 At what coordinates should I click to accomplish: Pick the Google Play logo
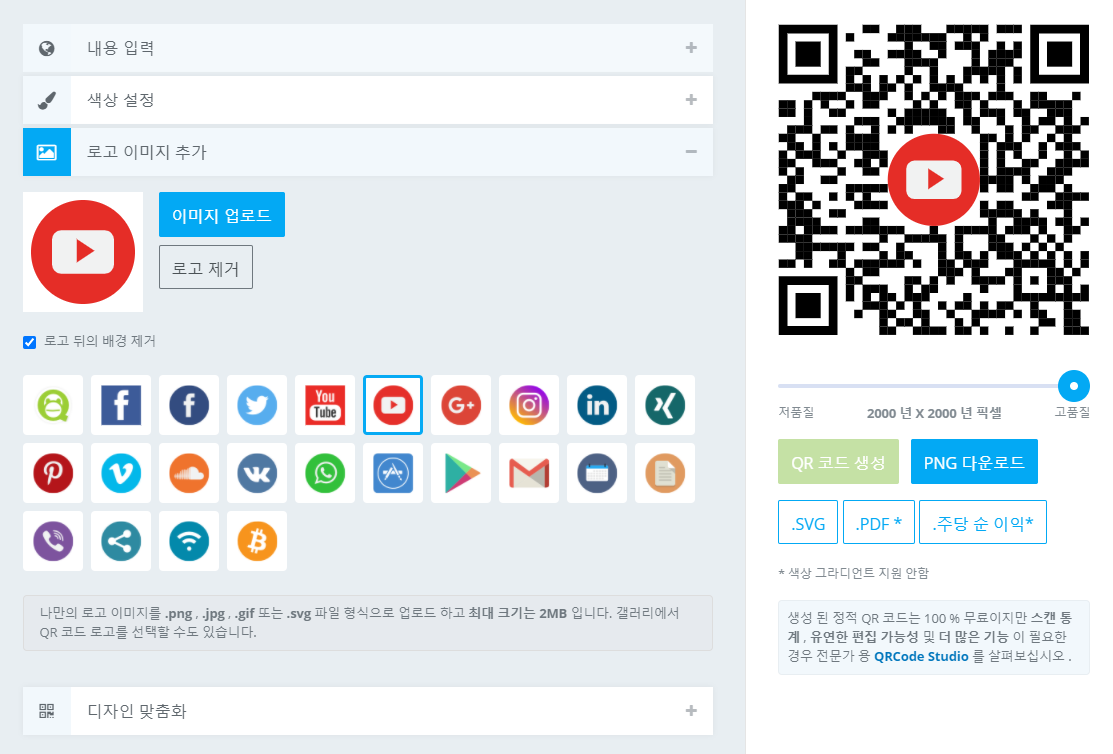[x=461, y=473]
